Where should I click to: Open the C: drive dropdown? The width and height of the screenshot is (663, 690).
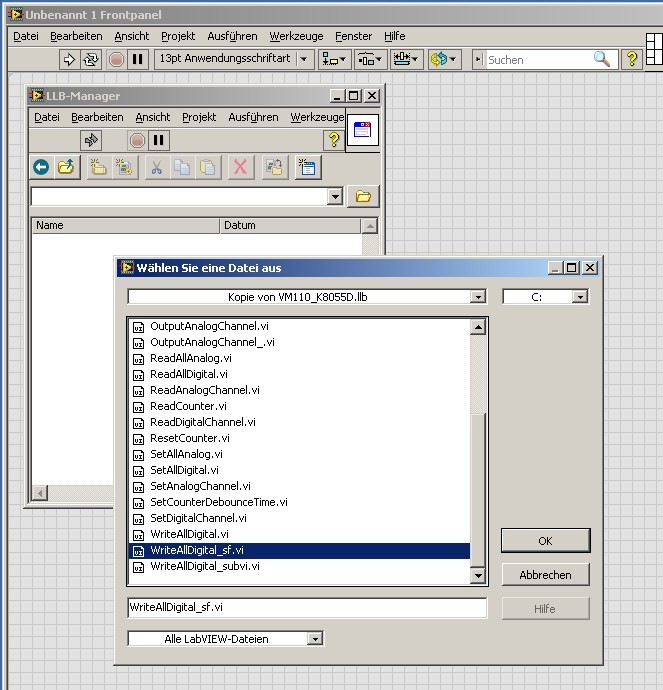pos(580,297)
